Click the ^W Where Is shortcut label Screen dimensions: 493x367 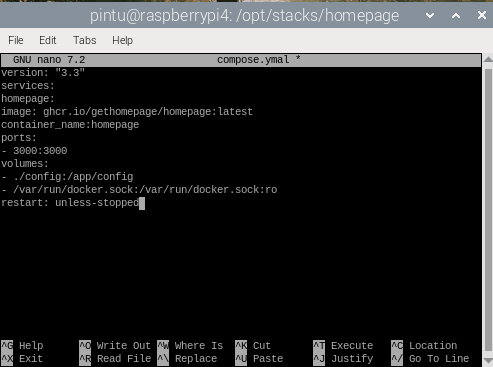[190, 345]
